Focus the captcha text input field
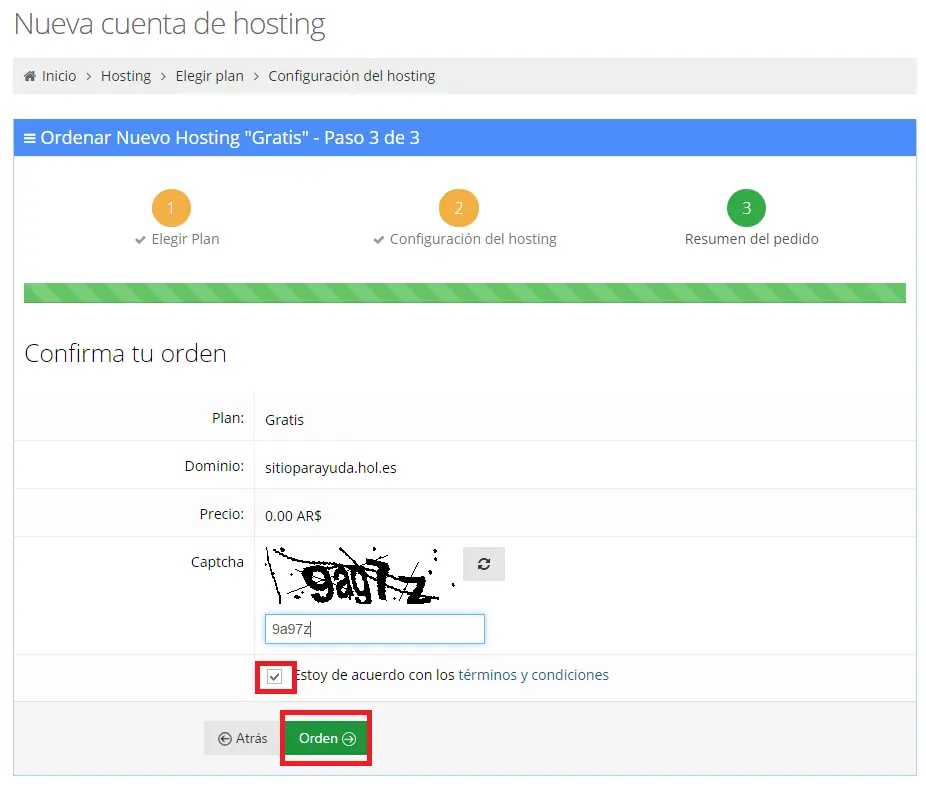The height and width of the screenshot is (792, 926). pyautogui.click(x=374, y=629)
